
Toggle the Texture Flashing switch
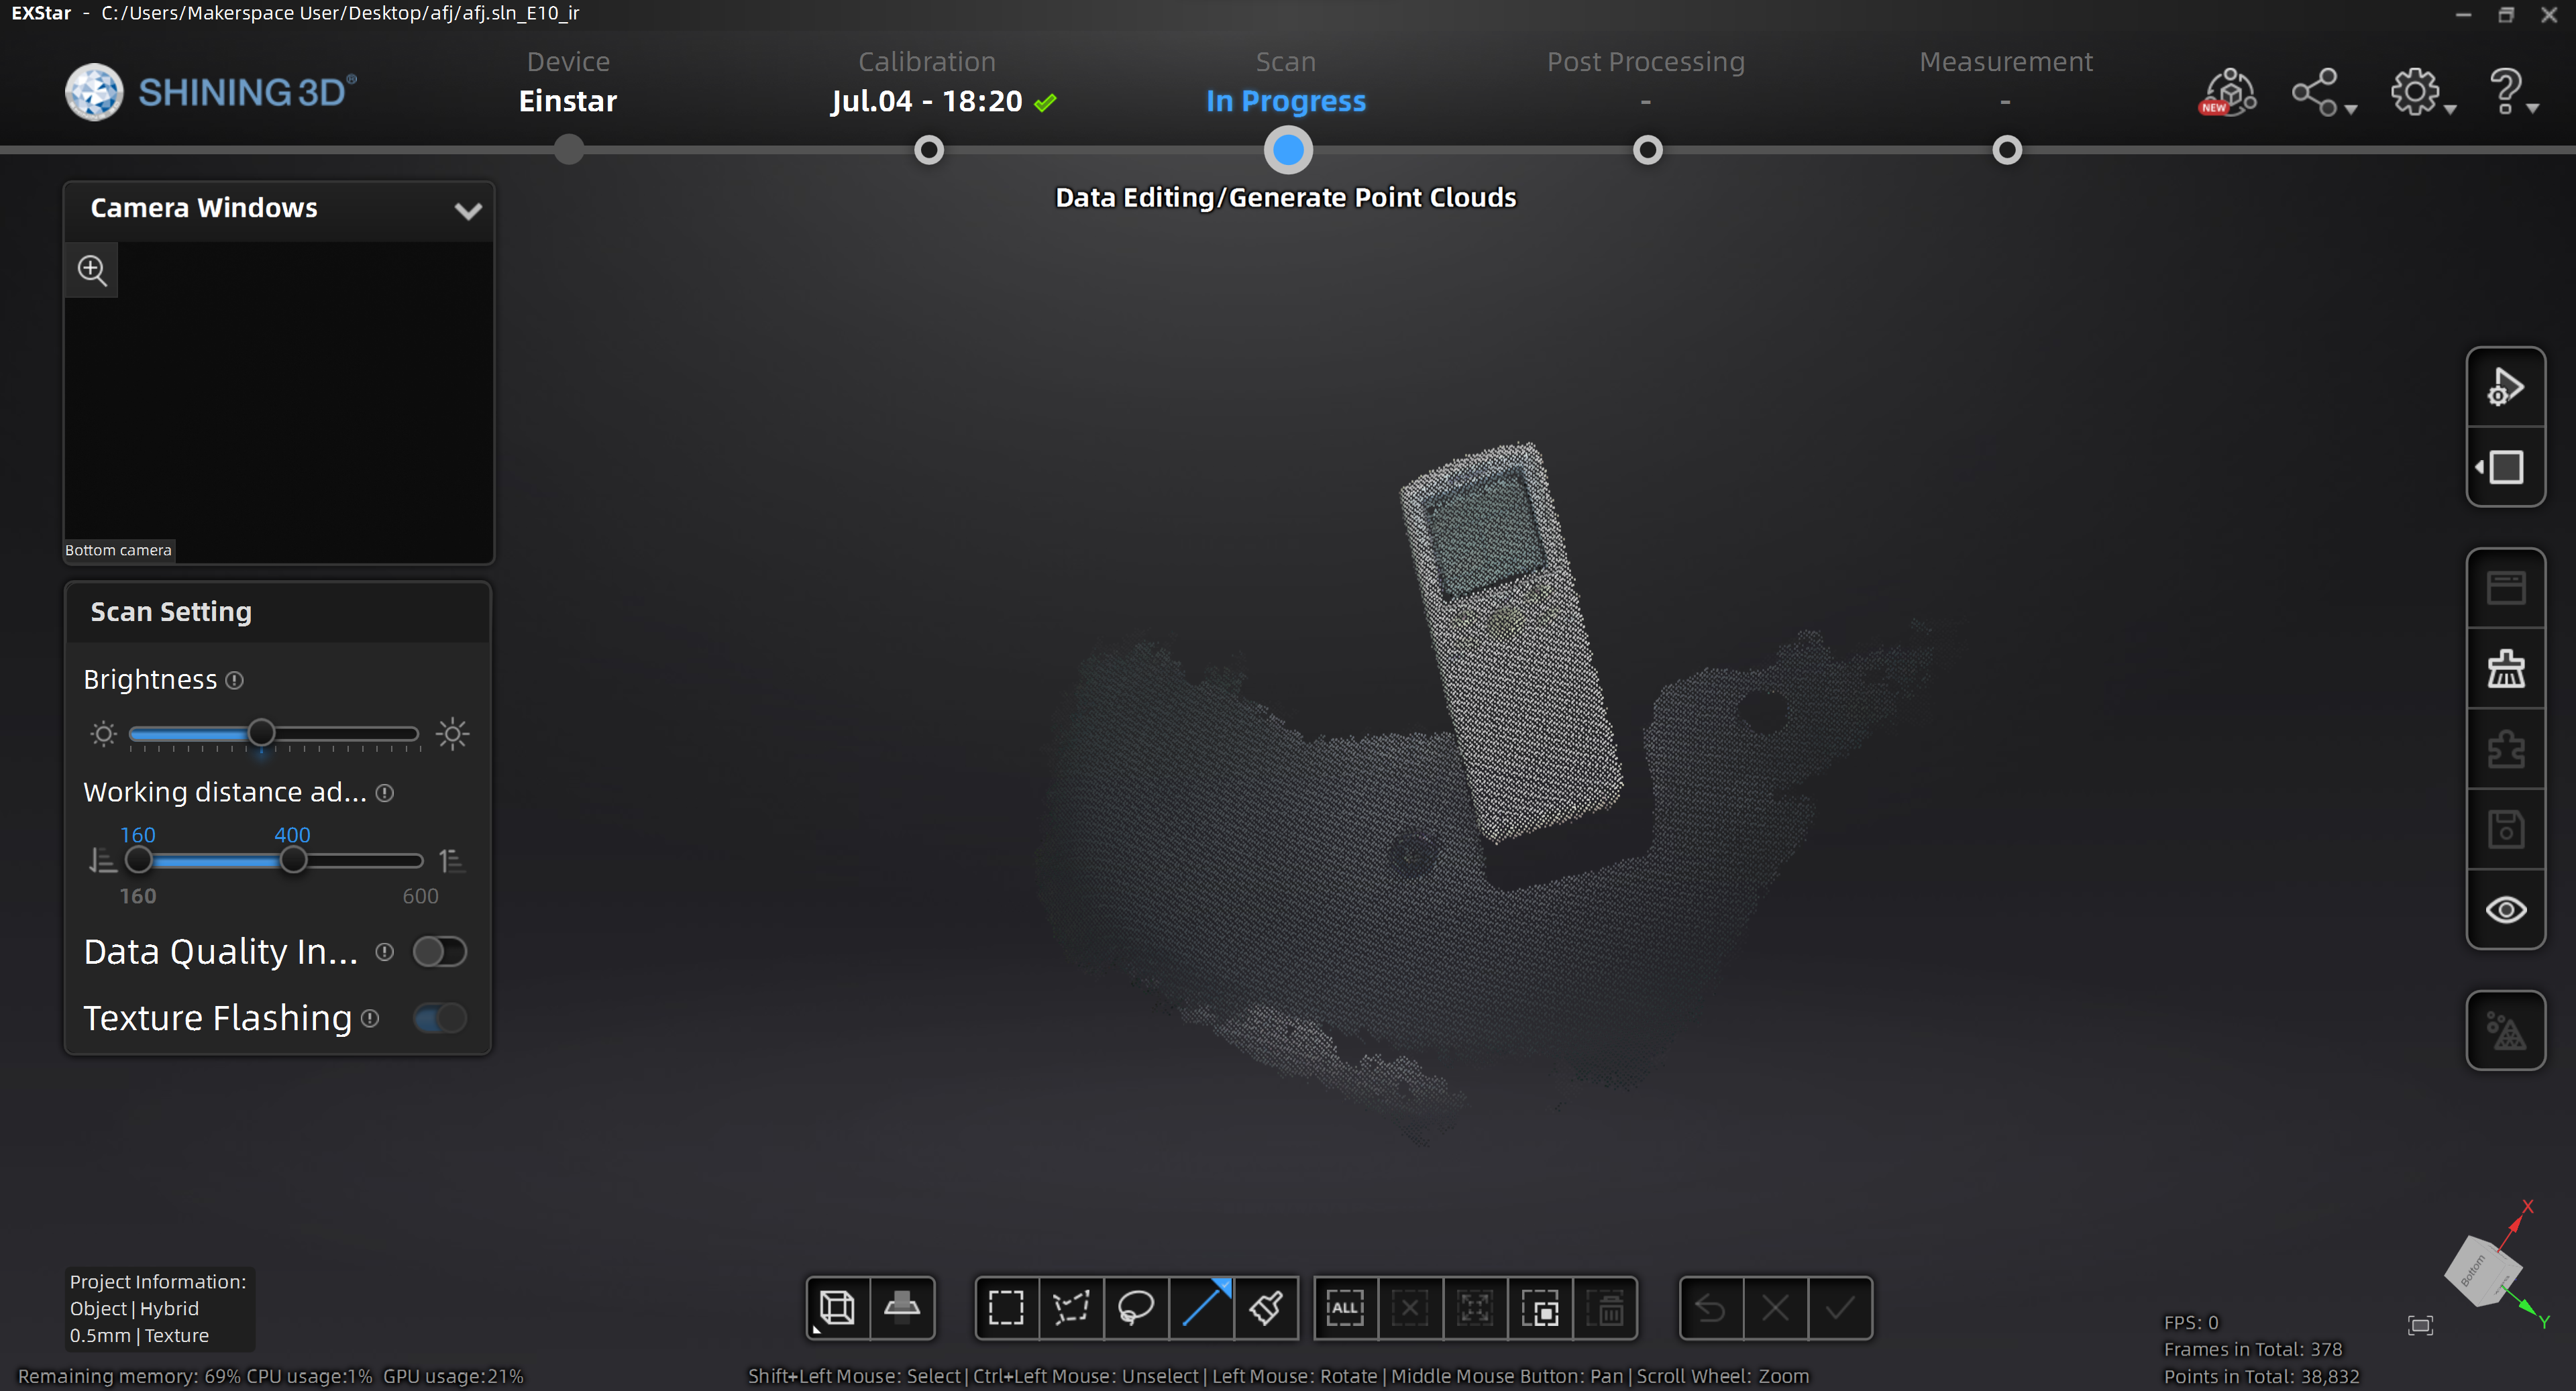440,1018
